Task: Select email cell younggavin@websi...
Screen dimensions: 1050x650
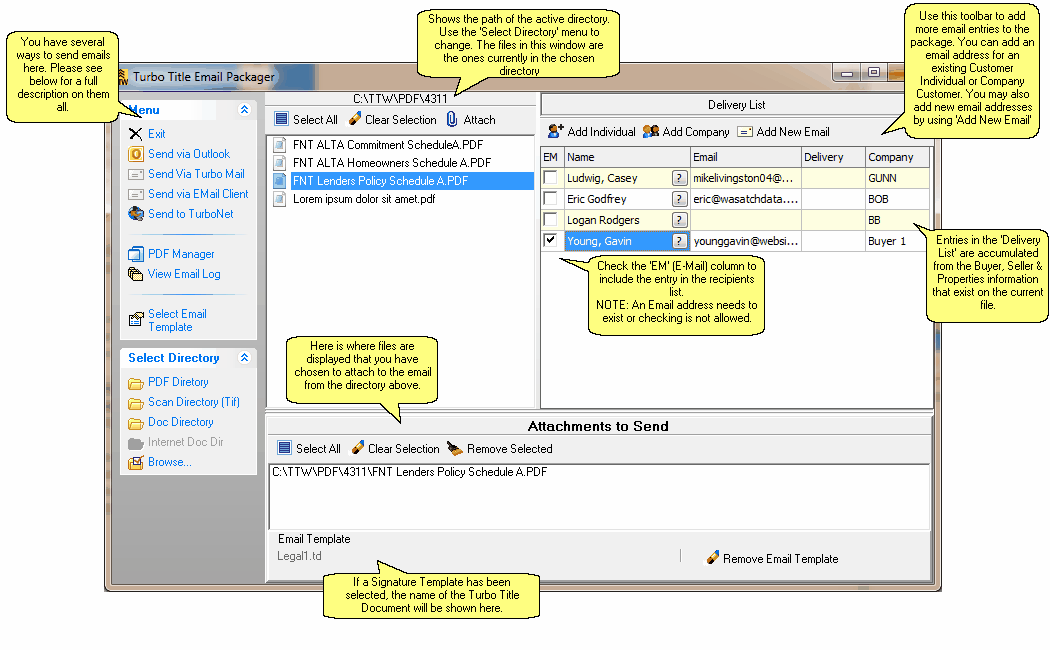Action: pos(746,241)
